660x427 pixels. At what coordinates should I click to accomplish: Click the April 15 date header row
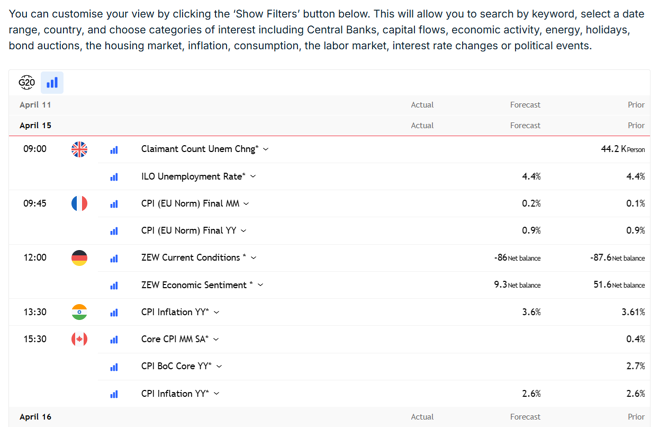[330, 125]
